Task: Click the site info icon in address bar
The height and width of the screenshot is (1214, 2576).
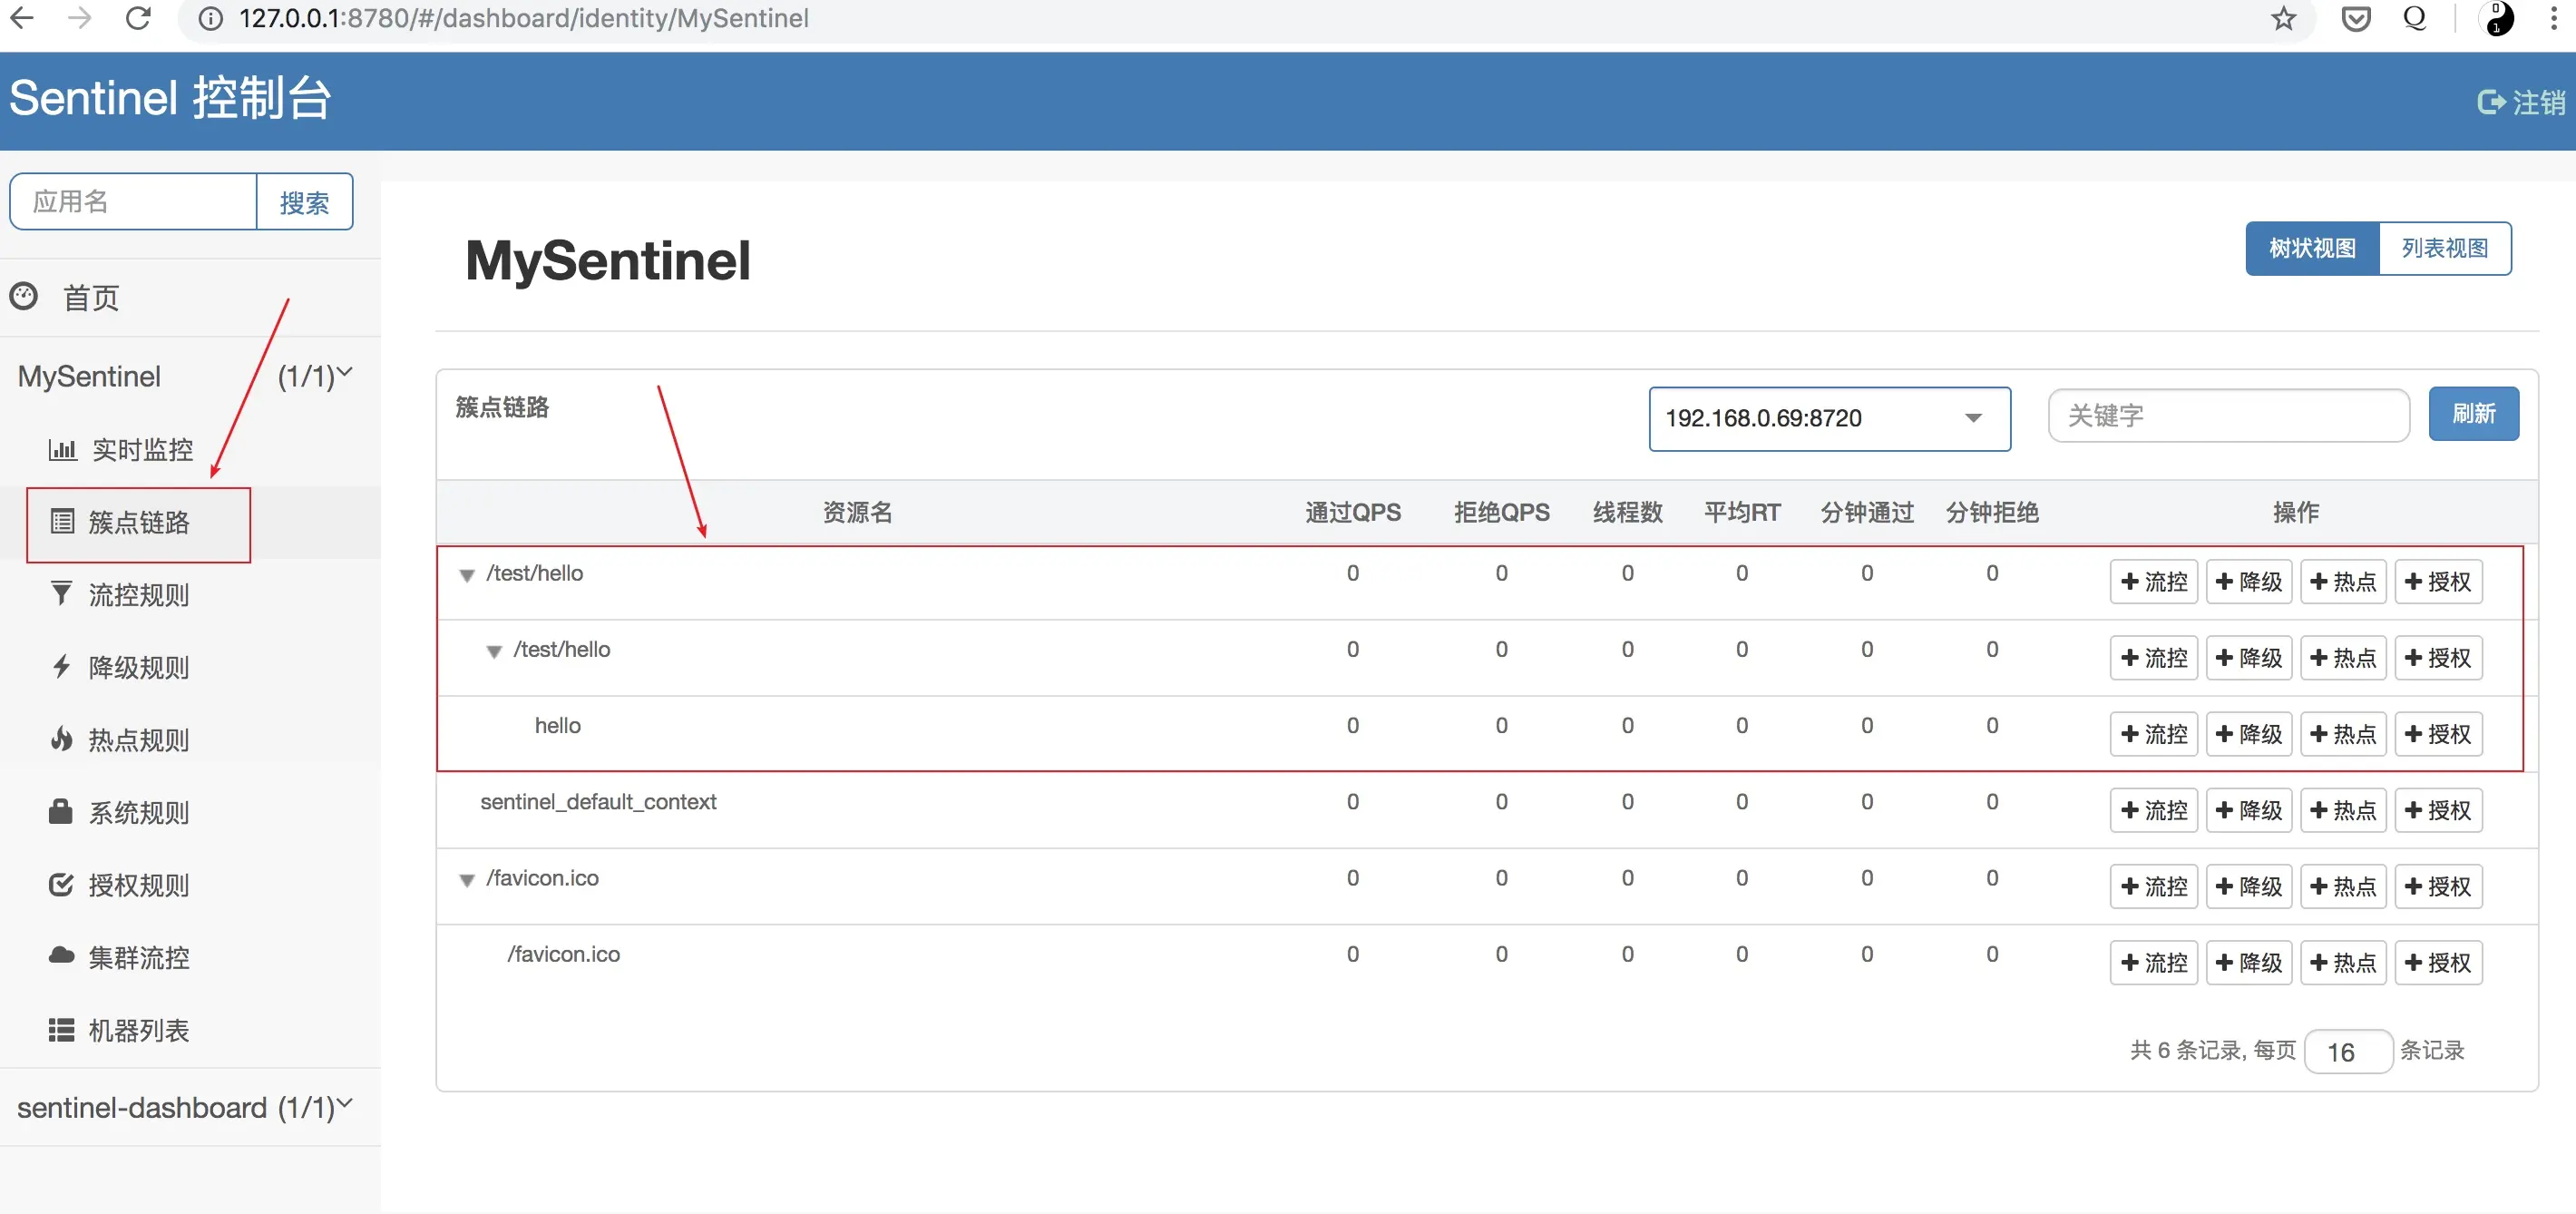Action: [x=210, y=18]
